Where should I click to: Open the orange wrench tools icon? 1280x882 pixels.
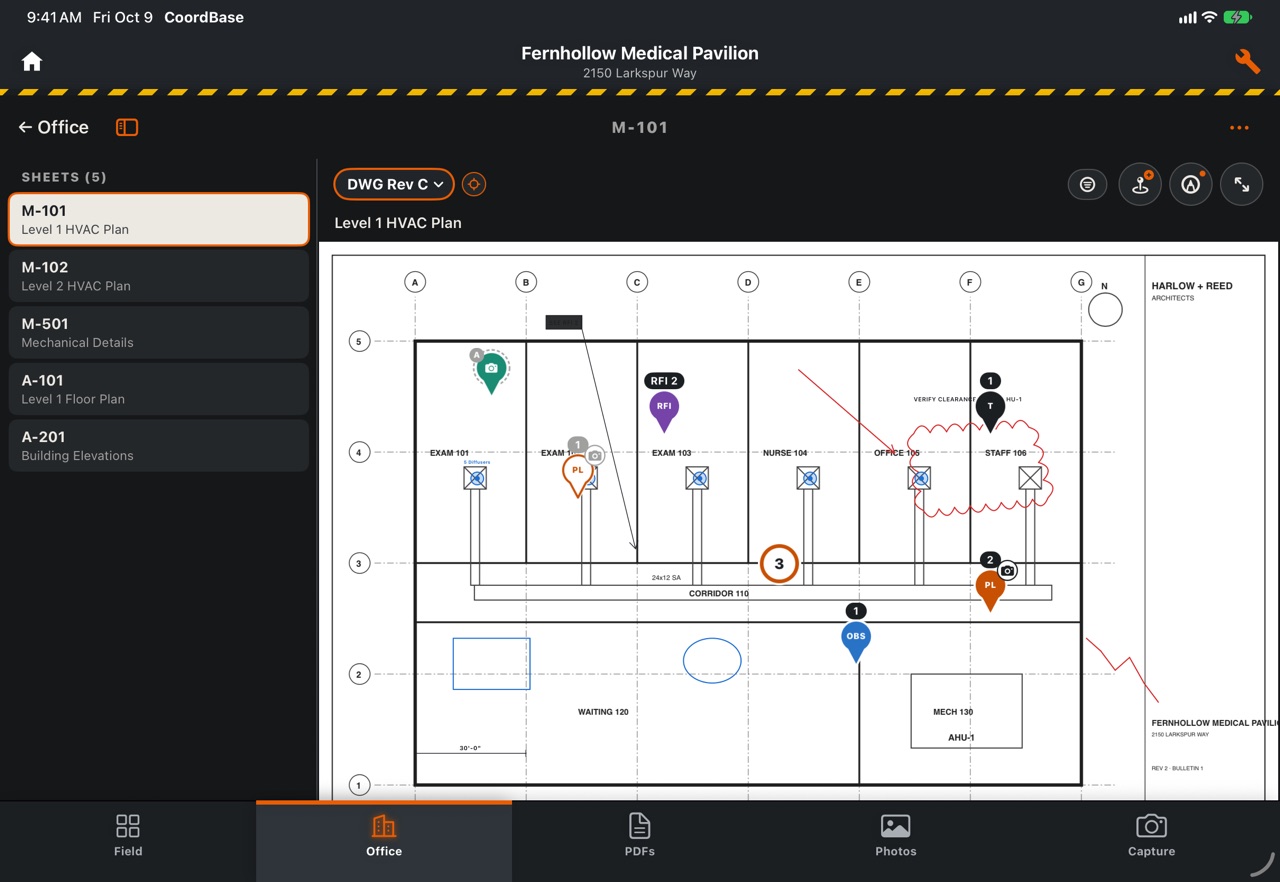tap(1247, 62)
